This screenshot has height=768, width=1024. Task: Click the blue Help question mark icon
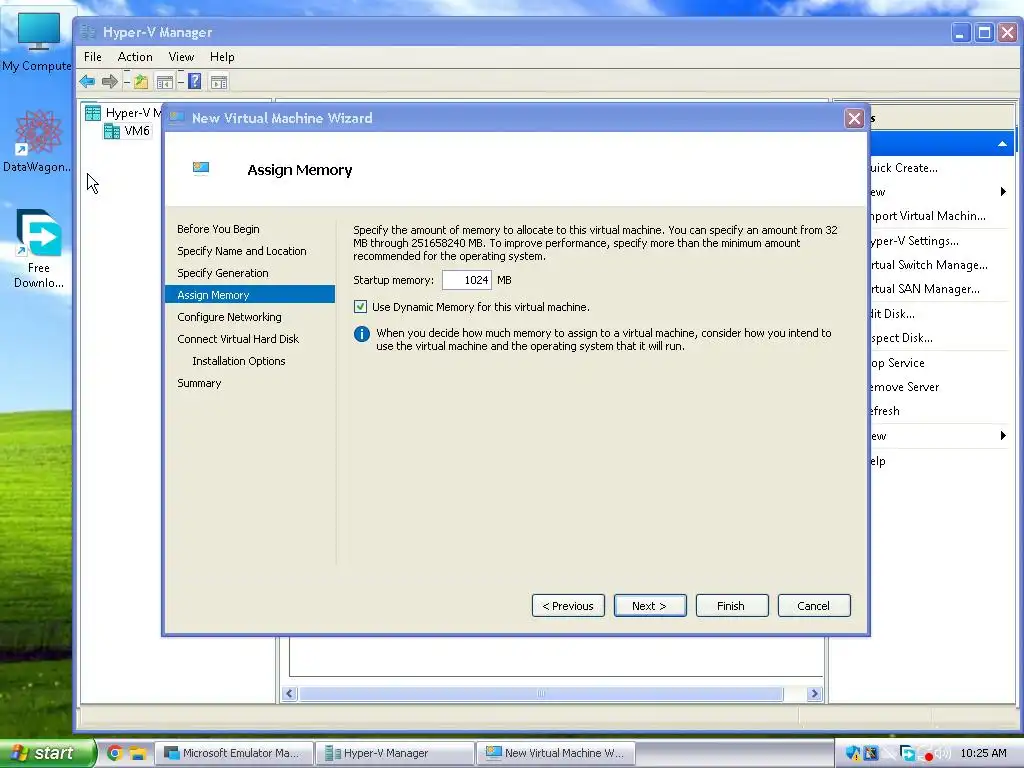coord(195,82)
